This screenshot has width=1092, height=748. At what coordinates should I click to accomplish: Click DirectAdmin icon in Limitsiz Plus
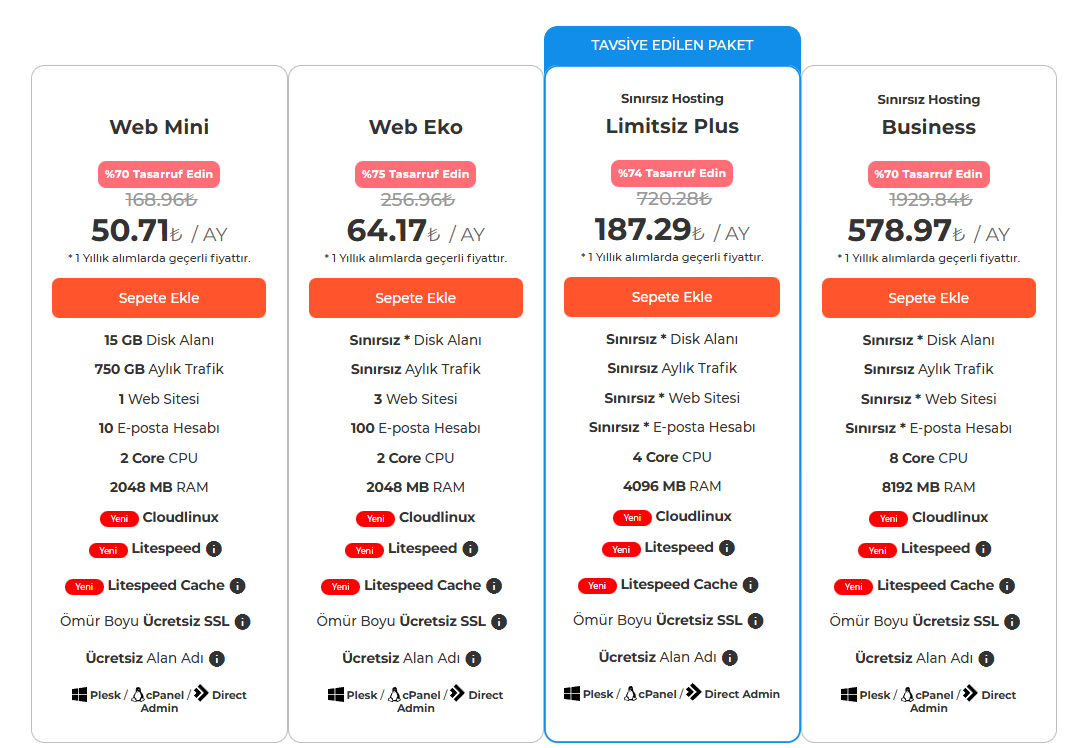(694, 692)
